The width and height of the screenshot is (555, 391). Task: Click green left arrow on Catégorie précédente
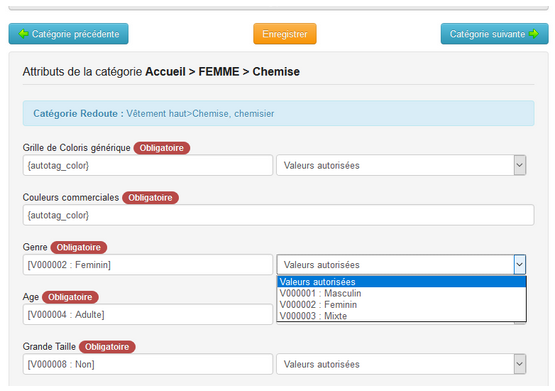coord(23,34)
